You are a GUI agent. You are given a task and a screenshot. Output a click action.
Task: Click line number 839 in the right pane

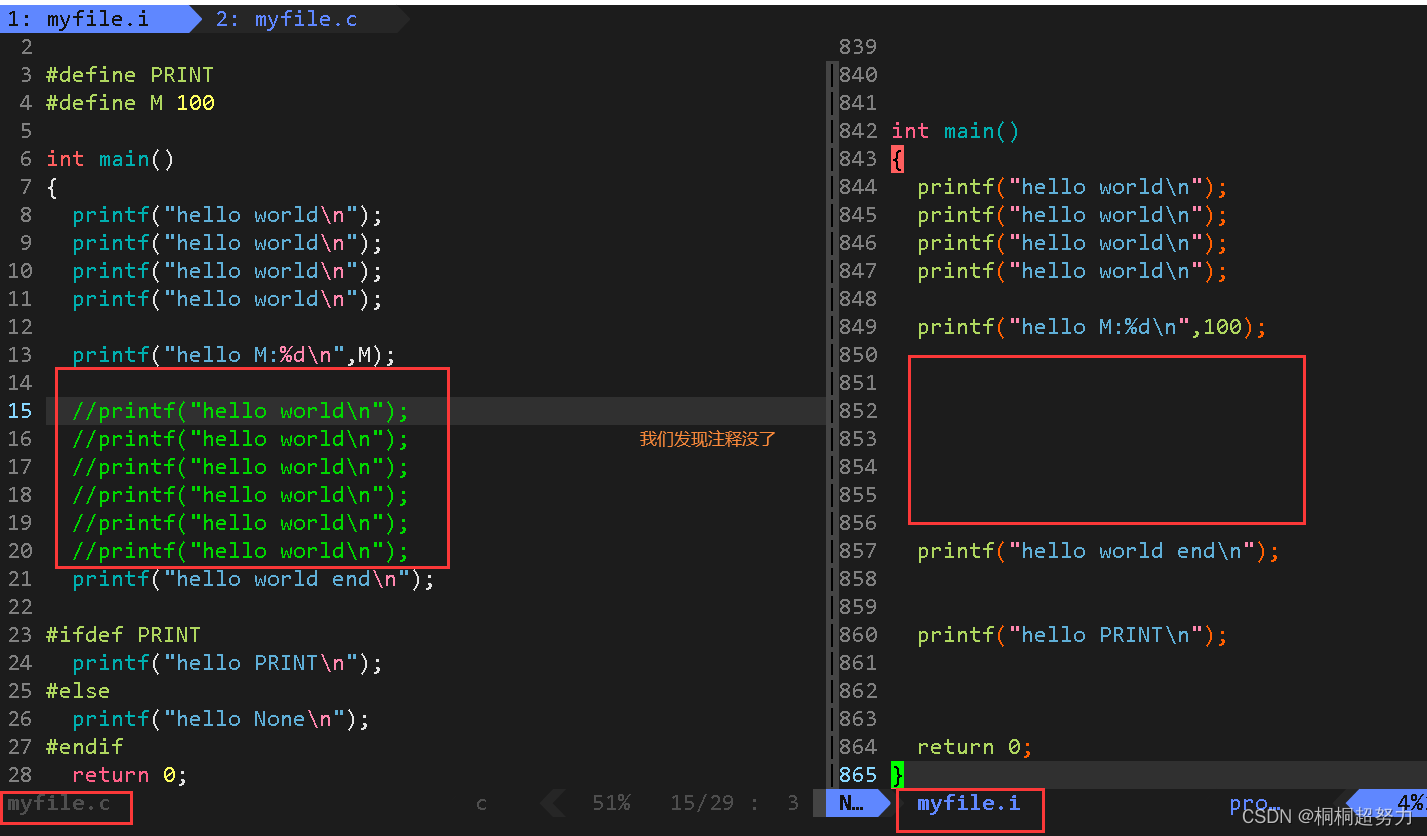858,47
